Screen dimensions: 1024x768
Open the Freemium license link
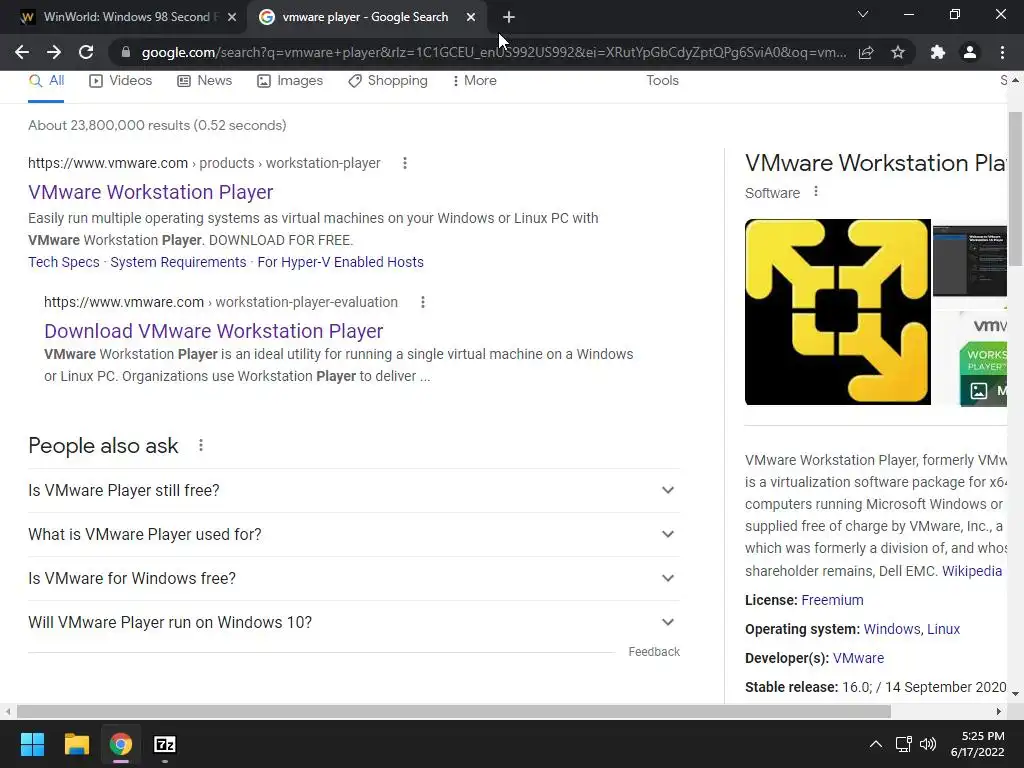click(x=832, y=600)
